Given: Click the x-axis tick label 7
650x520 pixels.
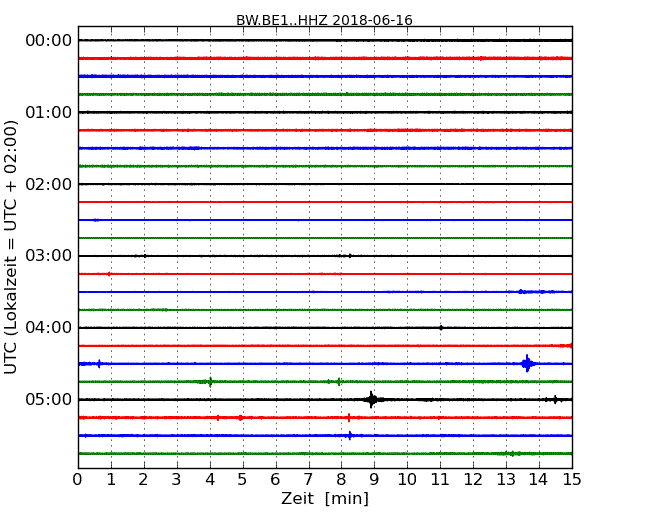Looking at the screenshot, I should point(308,480).
